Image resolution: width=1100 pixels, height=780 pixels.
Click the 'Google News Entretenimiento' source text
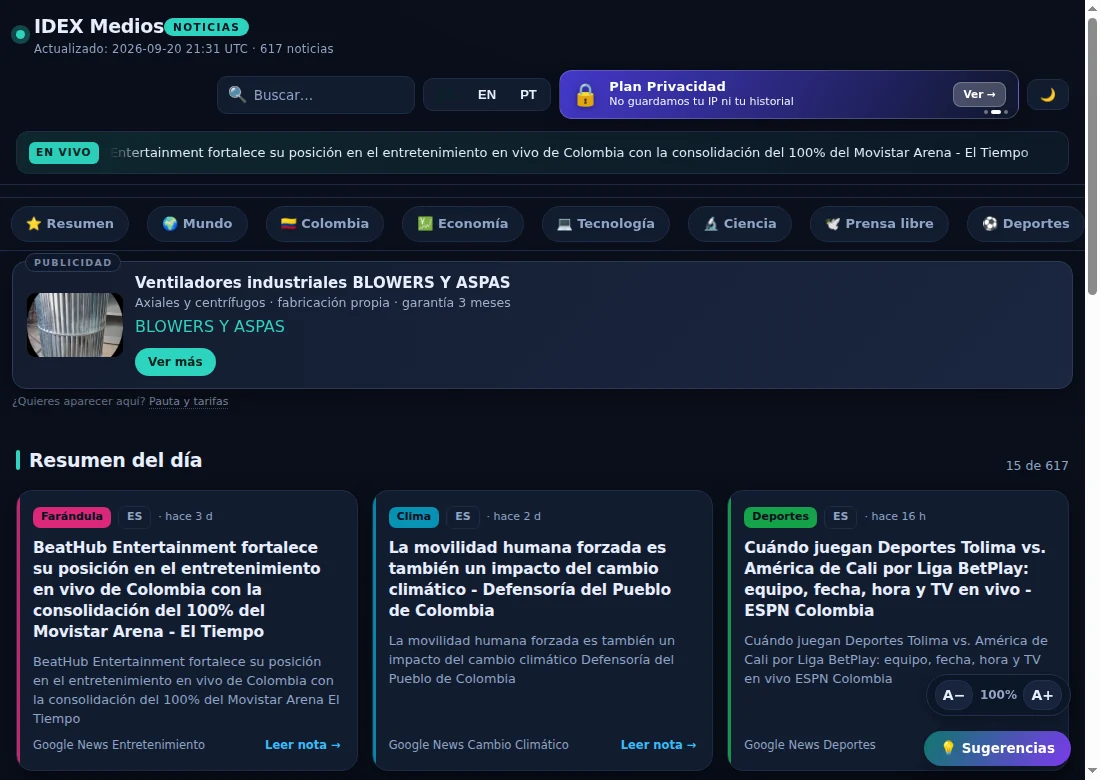coord(119,745)
